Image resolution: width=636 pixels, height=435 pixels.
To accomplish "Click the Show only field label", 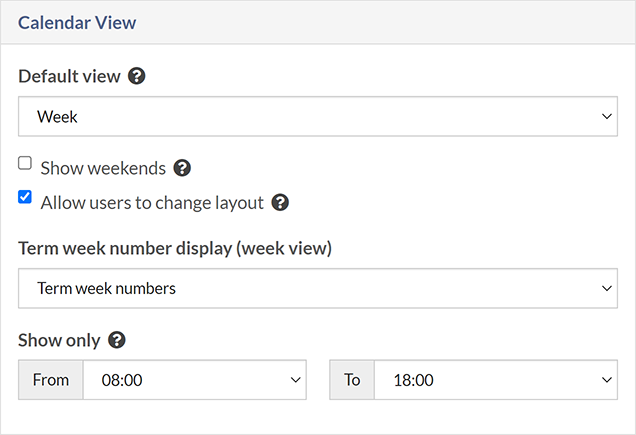I will pyautogui.click(x=59, y=340).
